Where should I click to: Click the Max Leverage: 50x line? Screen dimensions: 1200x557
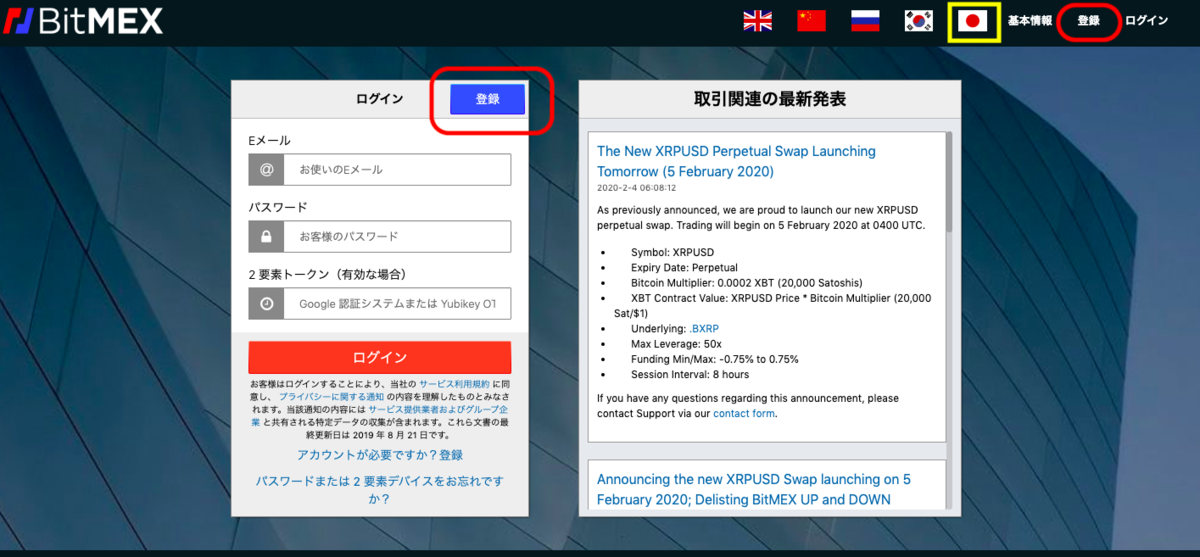pyautogui.click(x=674, y=343)
